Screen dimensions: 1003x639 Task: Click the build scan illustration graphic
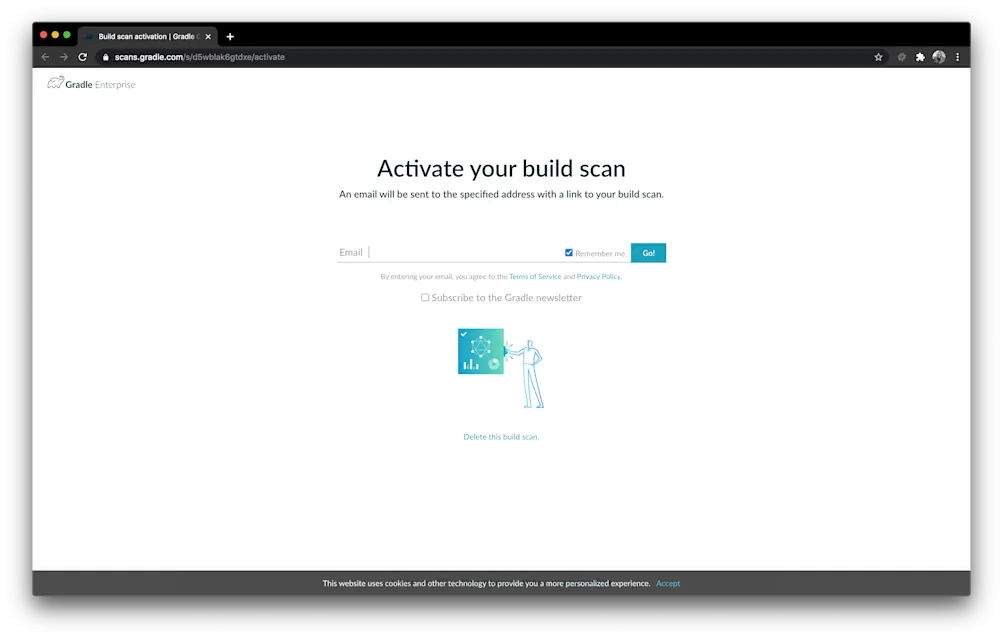(501, 367)
